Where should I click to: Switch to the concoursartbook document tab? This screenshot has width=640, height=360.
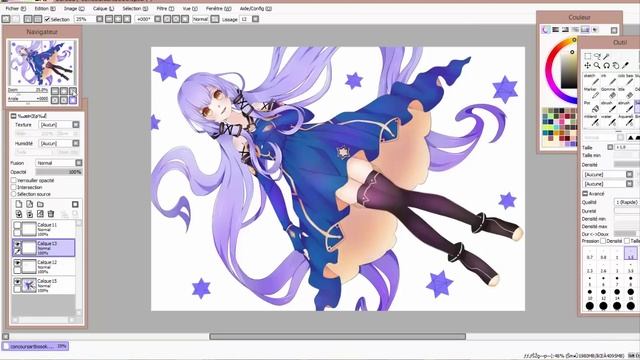pos(35,346)
